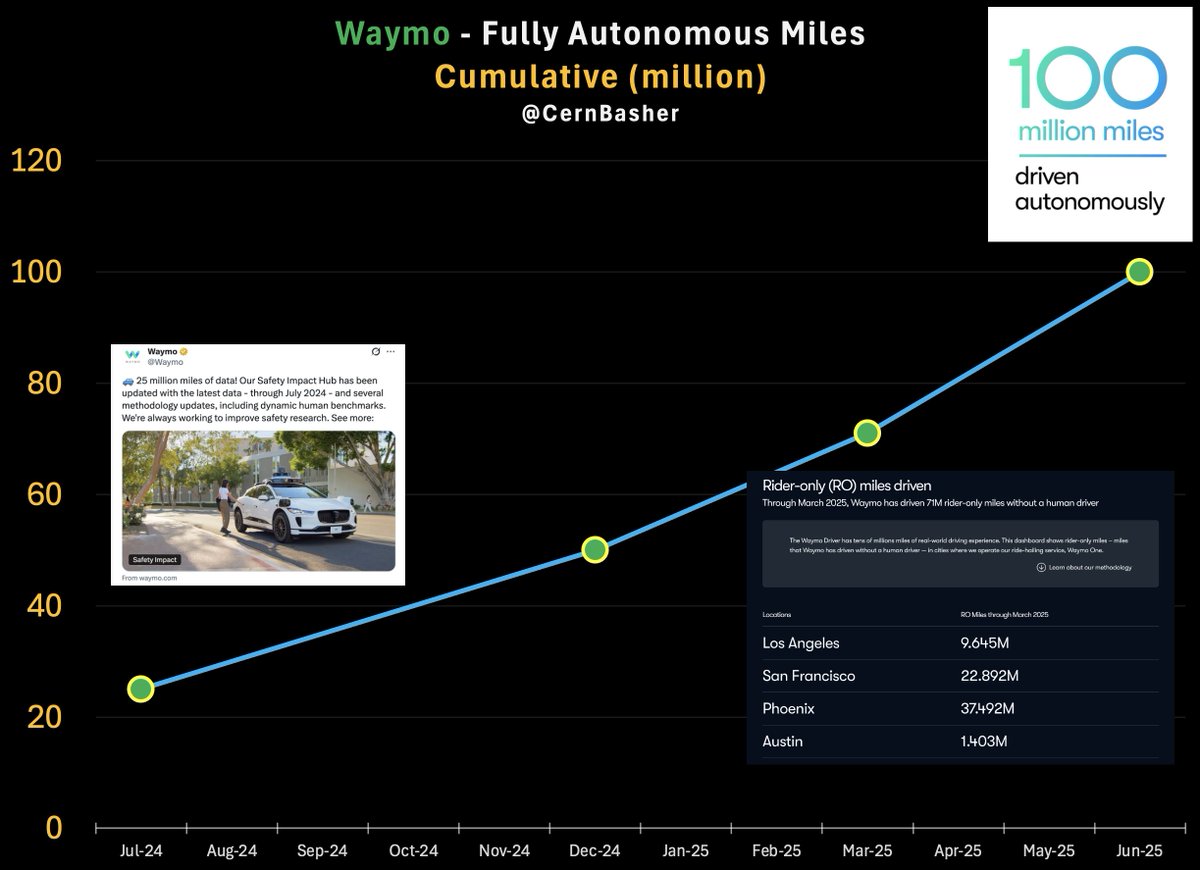Click the 'Jun-25' x-axis label

tap(1139, 851)
